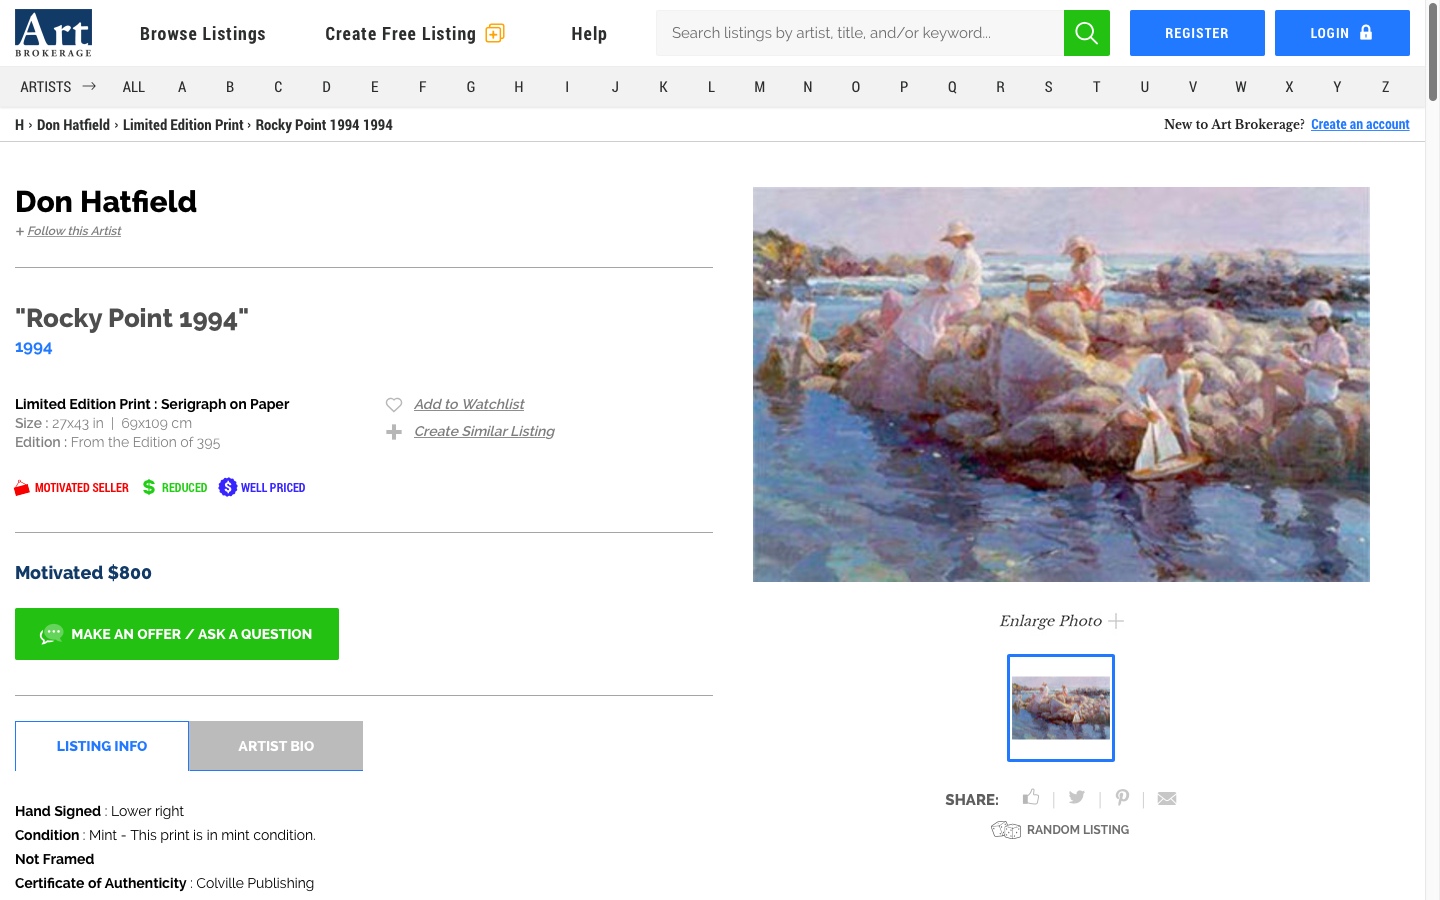Expand the photo with Enlarge Photo

[1061, 621]
